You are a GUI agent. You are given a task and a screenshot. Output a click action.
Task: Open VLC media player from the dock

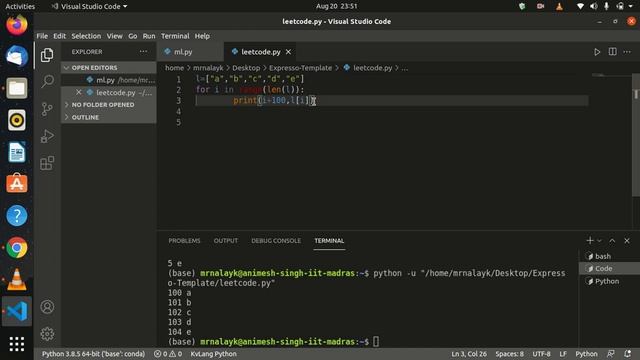coord(17,279)
